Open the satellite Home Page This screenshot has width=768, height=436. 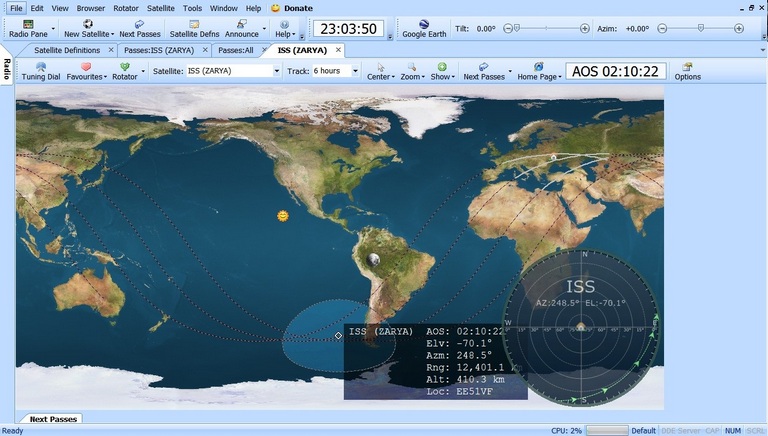(x=539, y=72)
